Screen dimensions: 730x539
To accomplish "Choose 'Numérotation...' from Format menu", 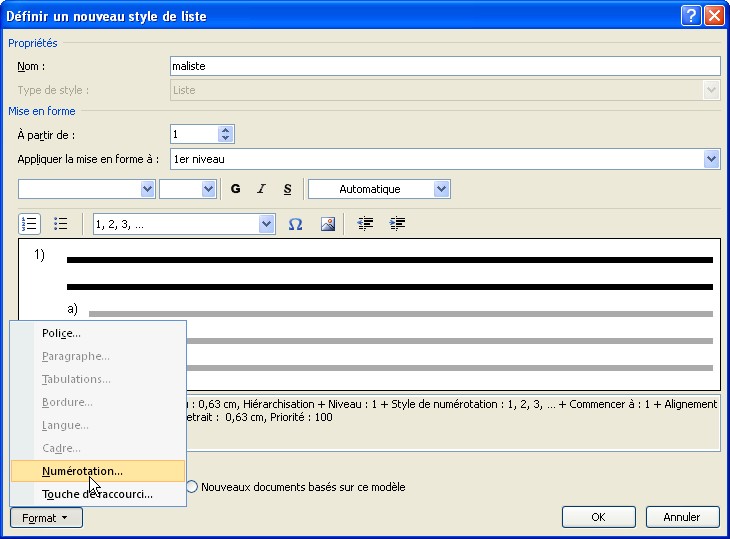I will point(83,471).
